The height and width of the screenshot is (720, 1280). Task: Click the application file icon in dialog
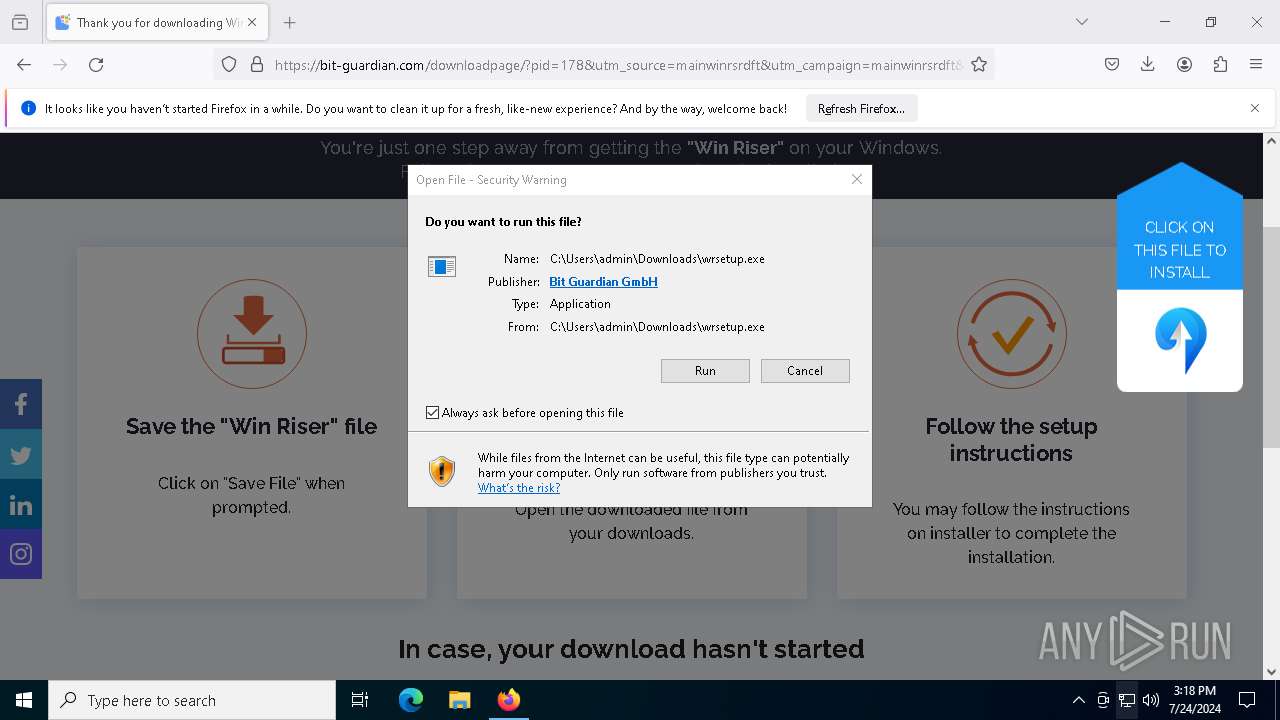441,266
